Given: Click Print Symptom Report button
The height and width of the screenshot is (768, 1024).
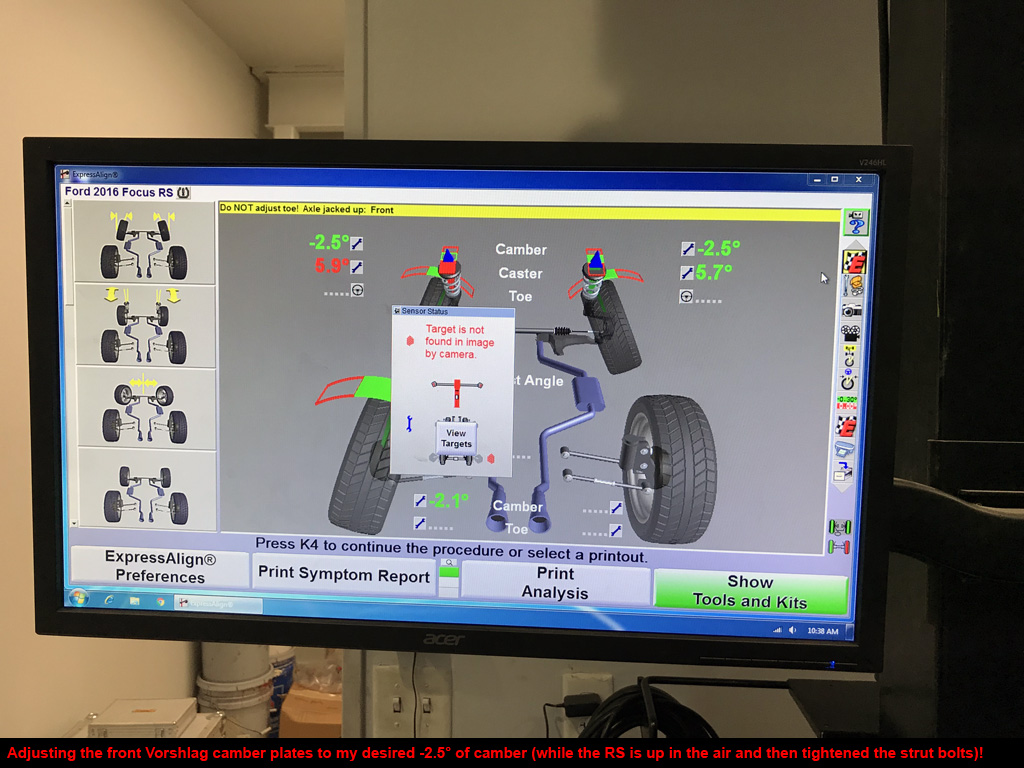Looking at the screenshot, I should pyautogui.click(x=344, y=575).
